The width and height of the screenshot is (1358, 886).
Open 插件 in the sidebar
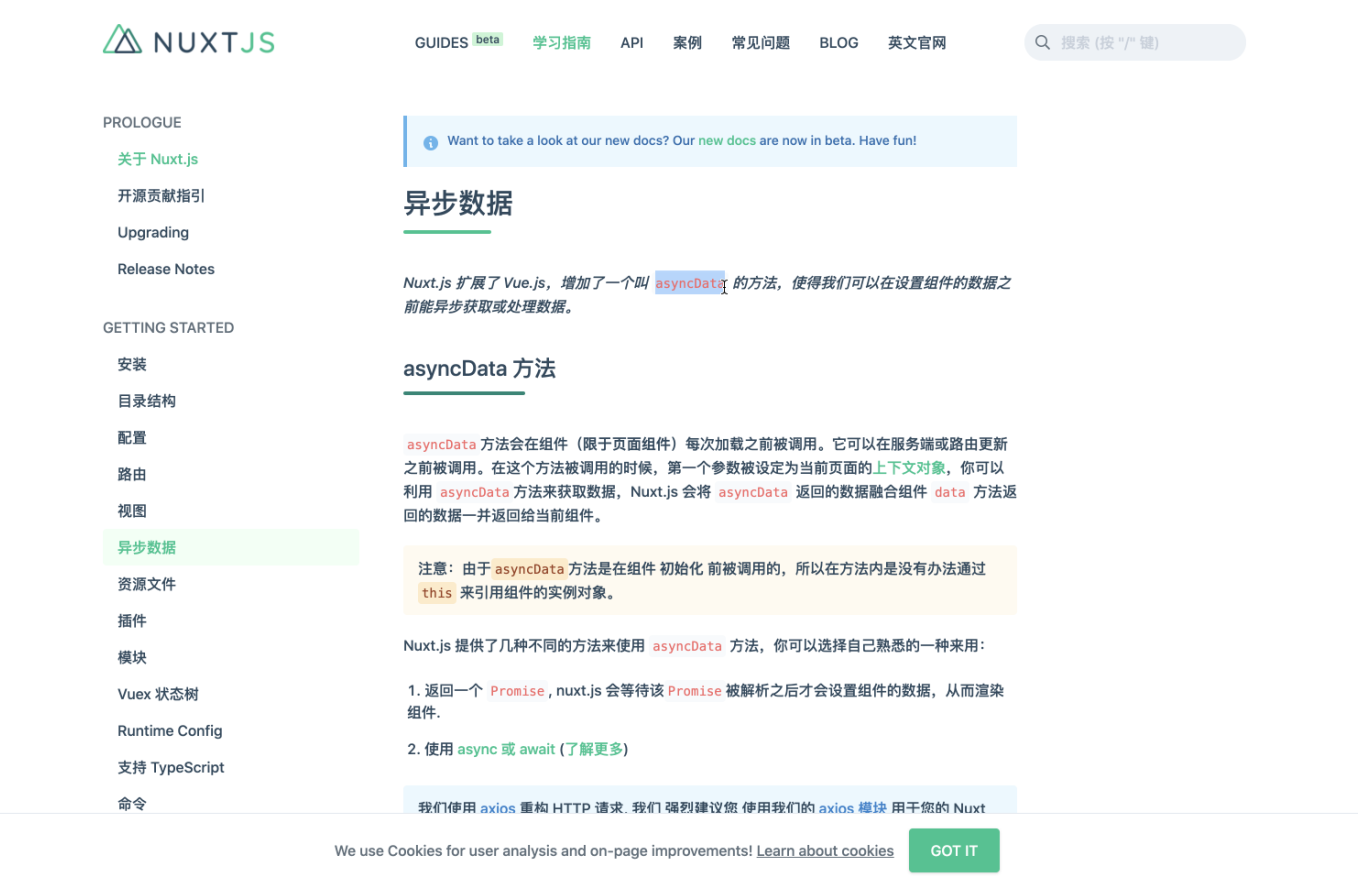click(132, 621)
